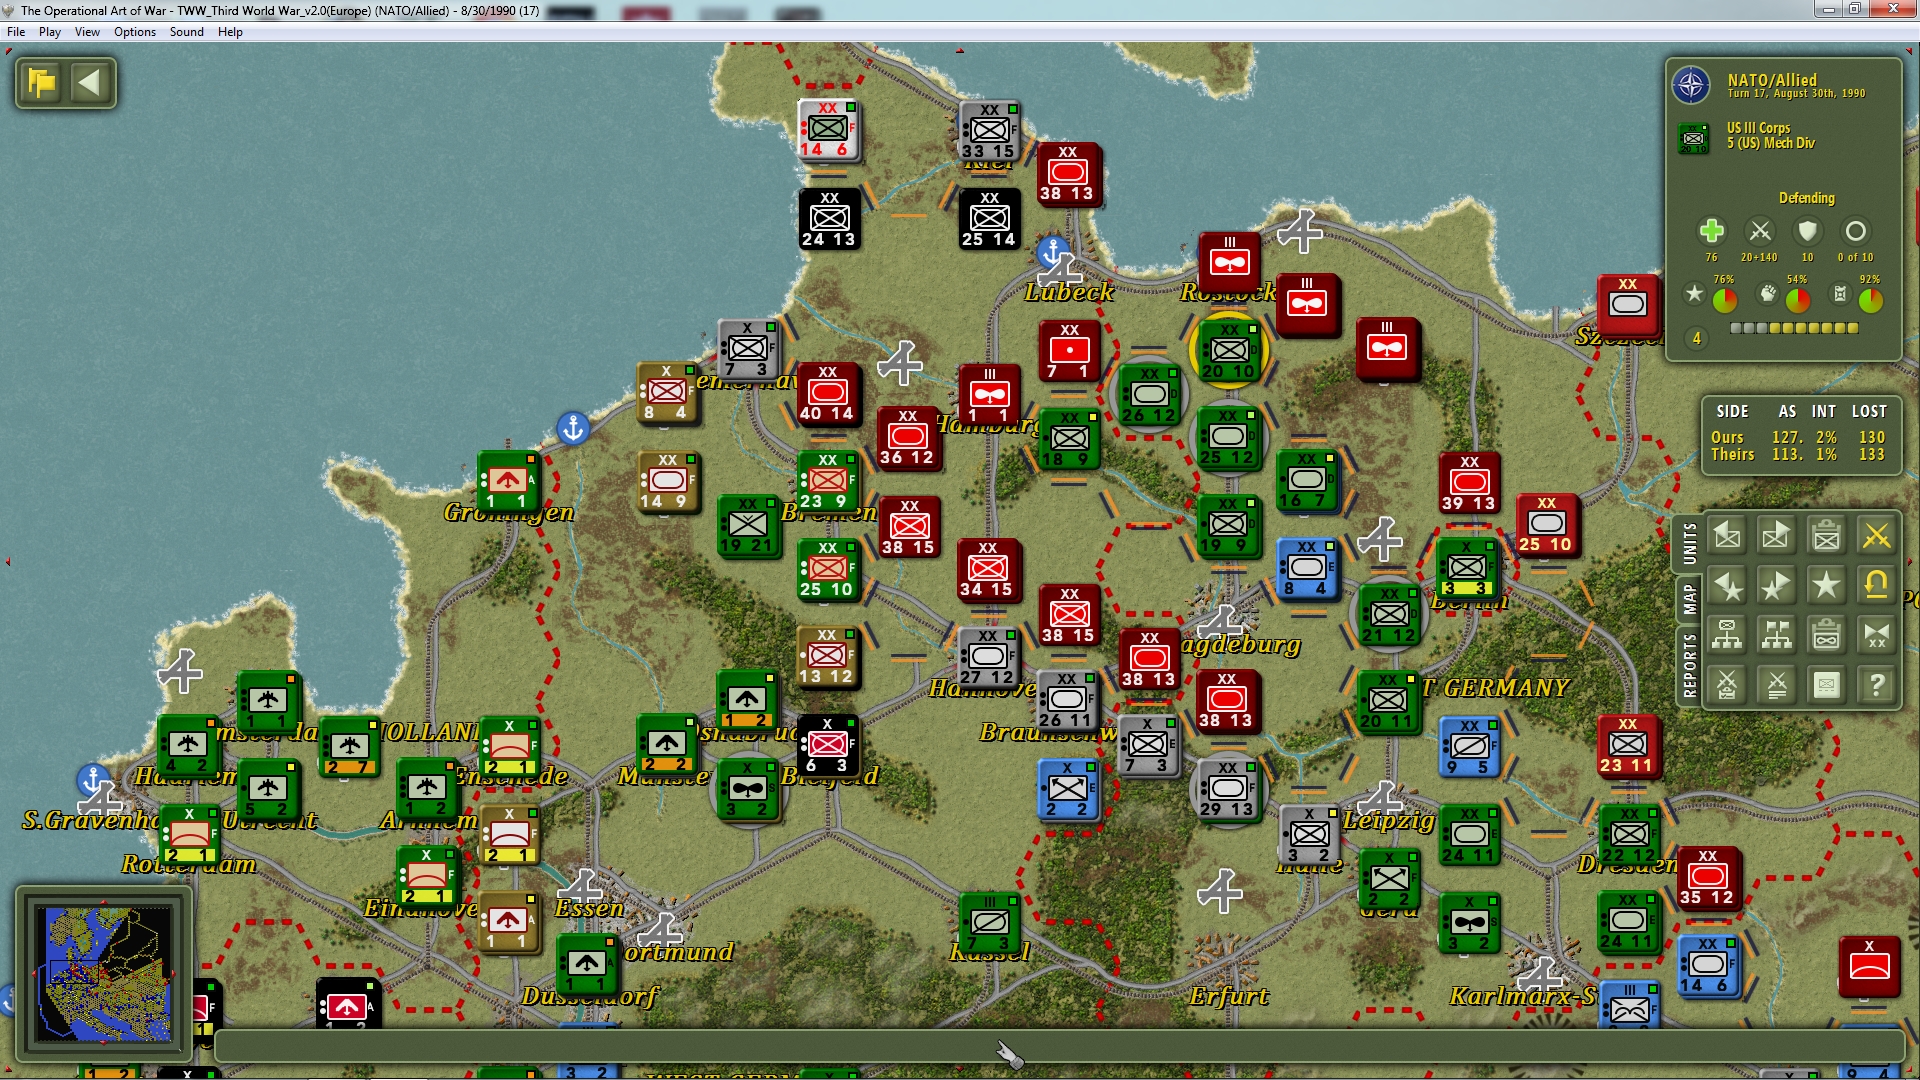Click the yellow double-flags button
The image size is (1920, 1080).
pos(43,83)
